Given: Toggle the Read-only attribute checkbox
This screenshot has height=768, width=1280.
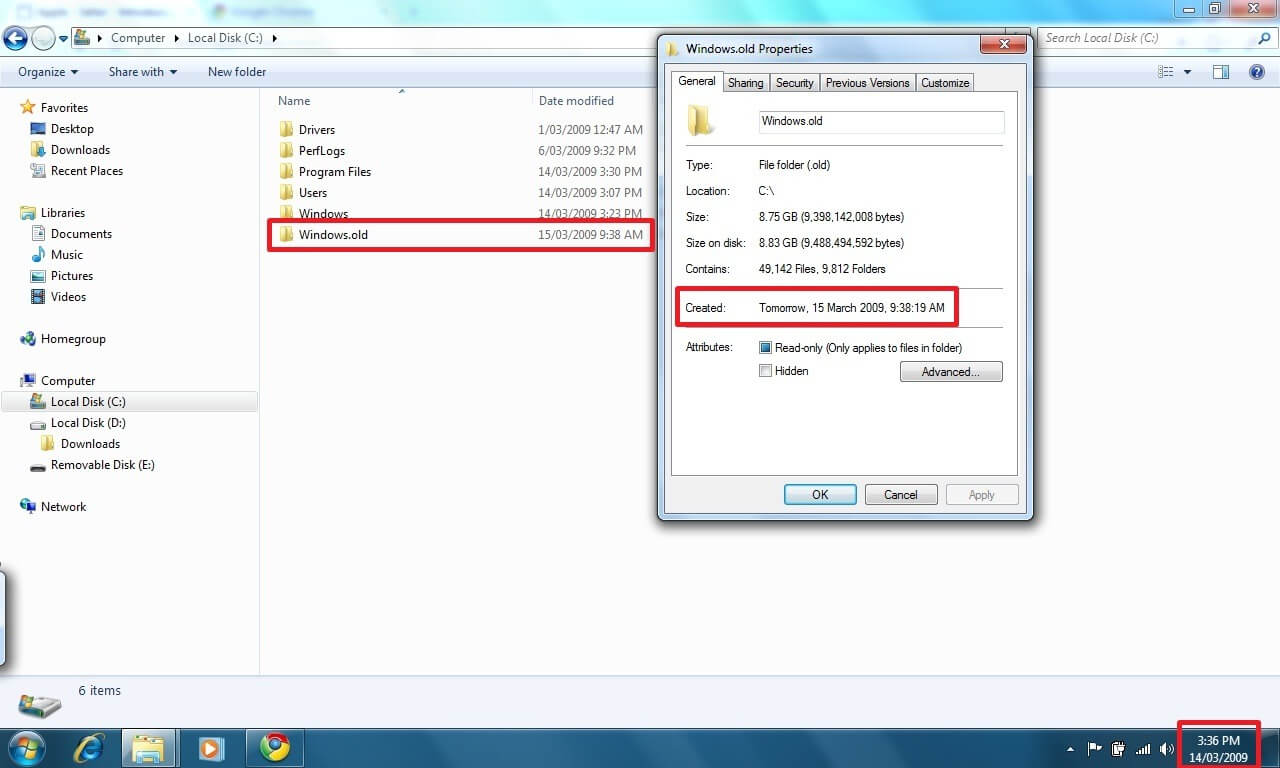Looking at the screenshot, I should 766,348.
